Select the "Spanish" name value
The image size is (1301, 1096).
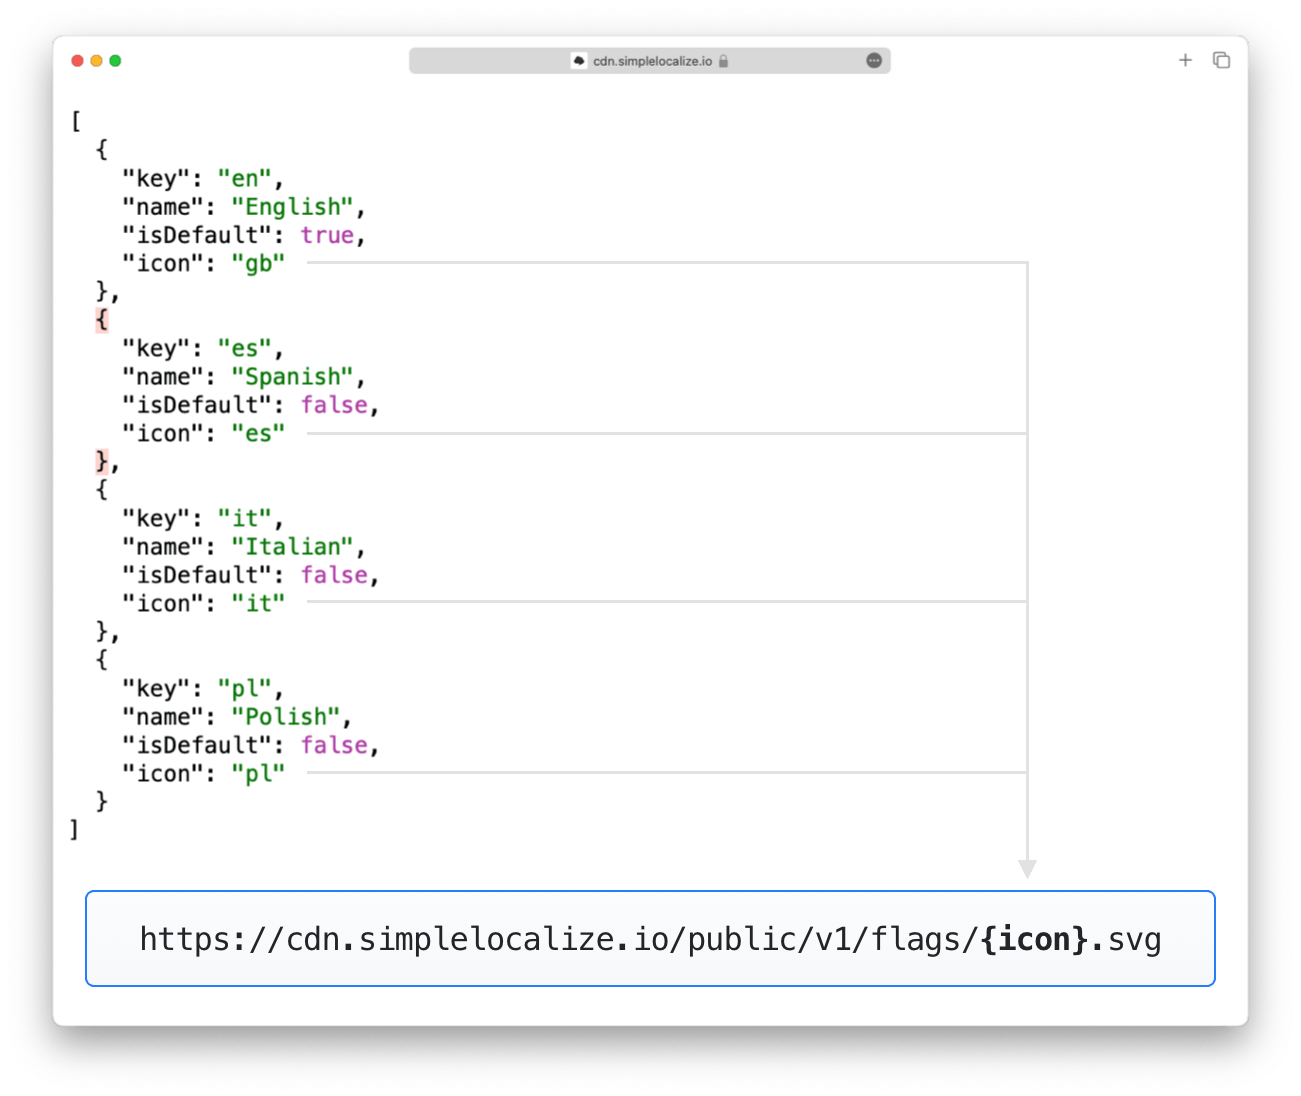(x=293, y=377)
